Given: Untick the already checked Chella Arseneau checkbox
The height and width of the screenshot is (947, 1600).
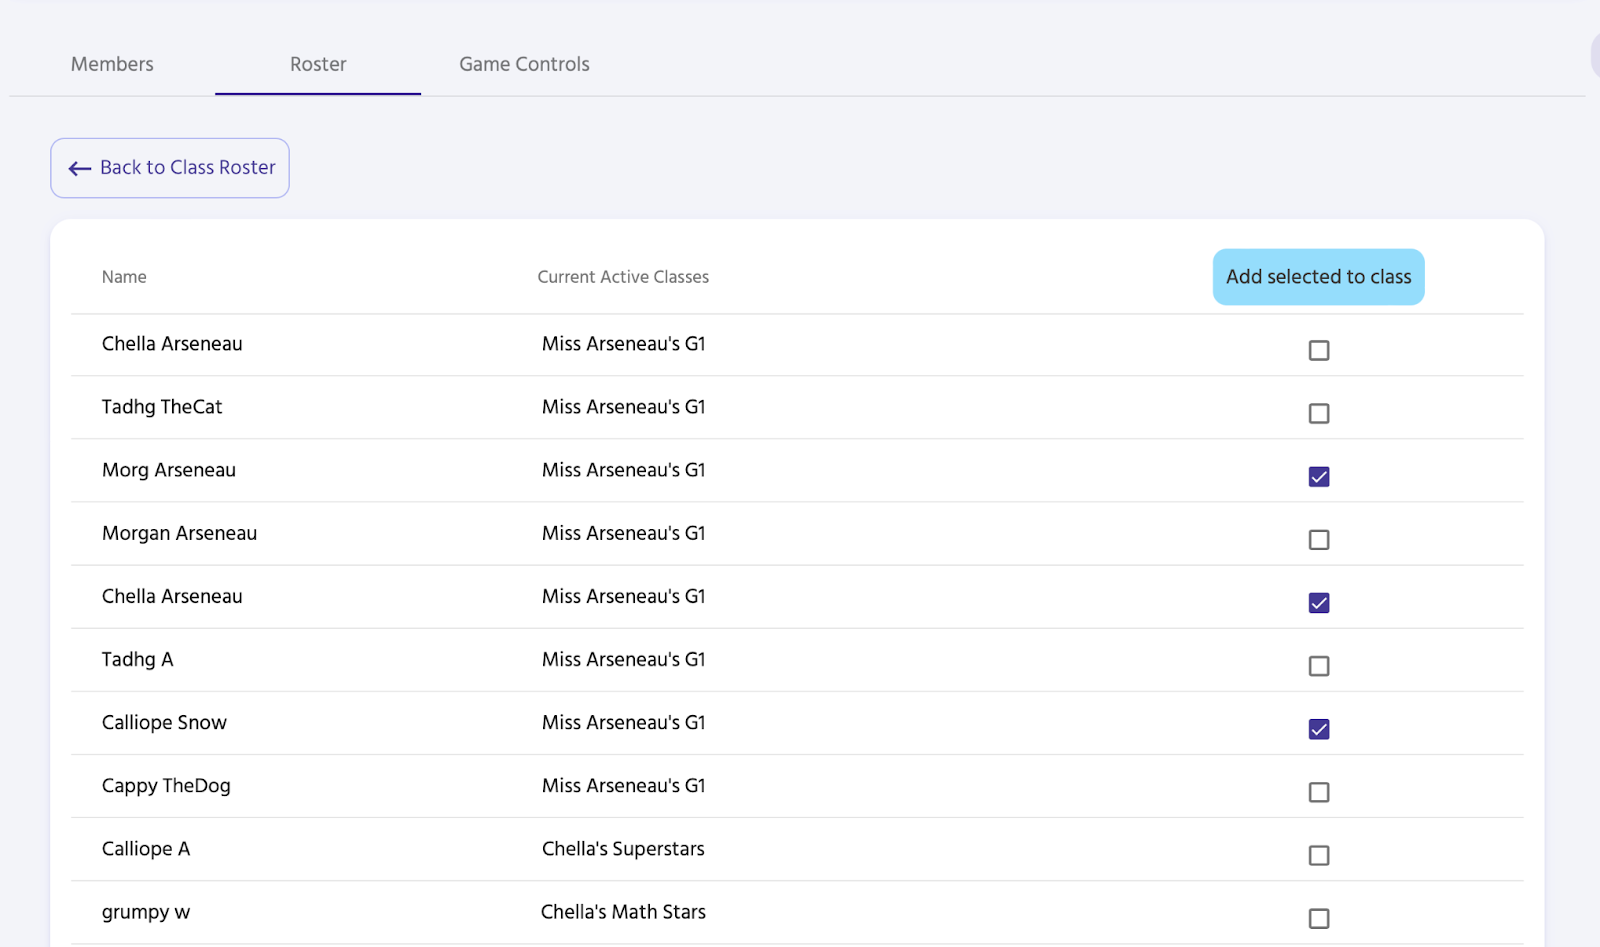Looking at the screenshot, I should [x=1319, y=603].
